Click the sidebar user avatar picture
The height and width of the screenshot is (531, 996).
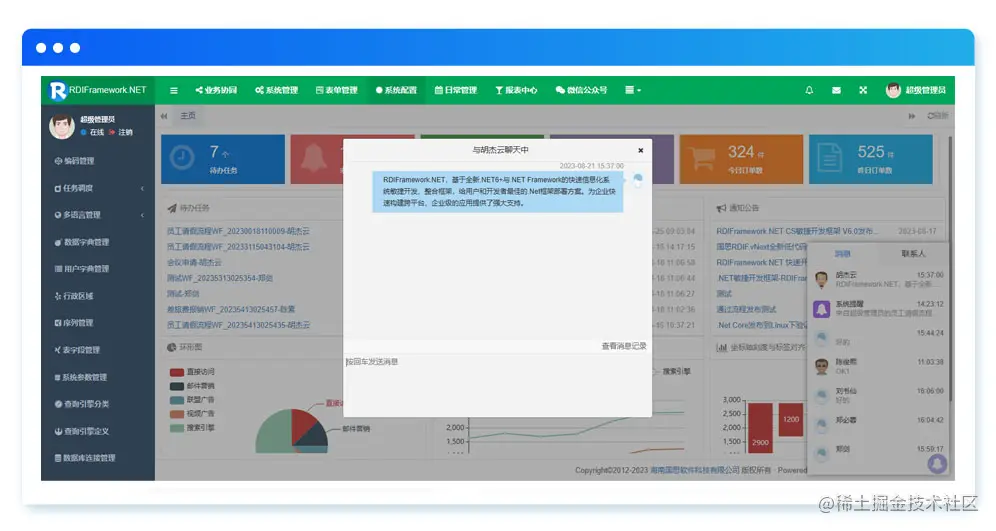tap(62, 126)
